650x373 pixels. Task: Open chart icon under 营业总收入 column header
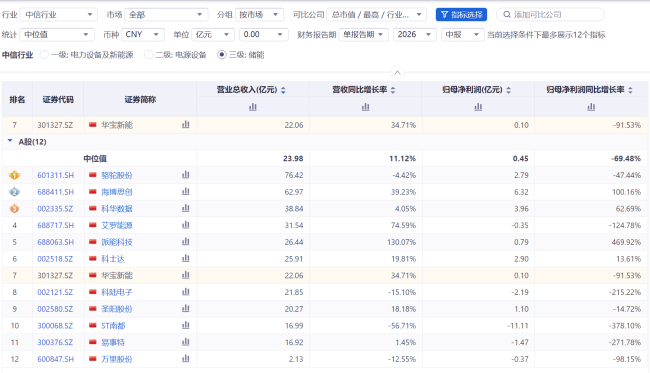(x=252, y=107)
